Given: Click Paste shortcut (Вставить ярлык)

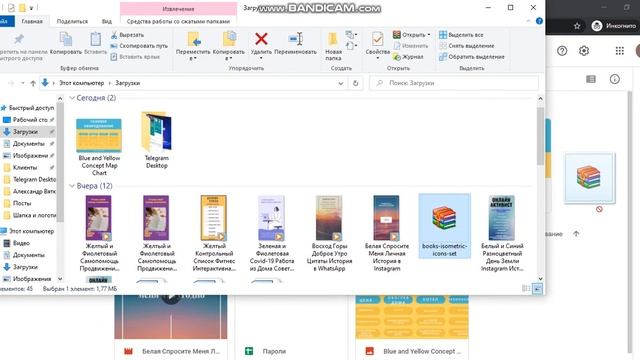Looking at the screenshot, I should click(135, 57).
